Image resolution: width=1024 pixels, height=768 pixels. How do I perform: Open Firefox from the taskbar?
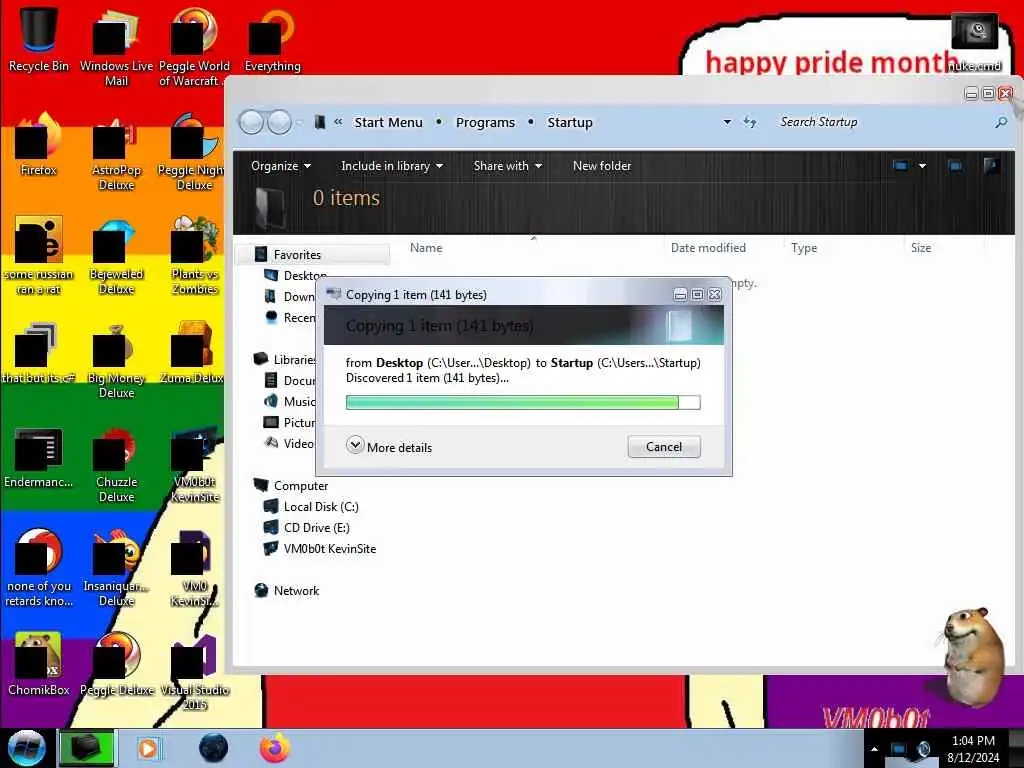(x=275, y=748)
